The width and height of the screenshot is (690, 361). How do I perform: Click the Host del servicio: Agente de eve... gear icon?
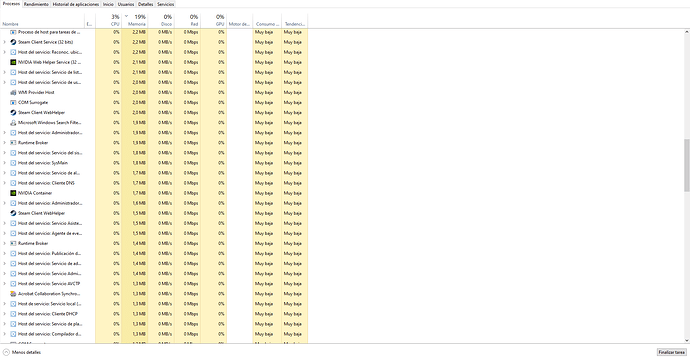pyautogui.click(x=13, y=233)
